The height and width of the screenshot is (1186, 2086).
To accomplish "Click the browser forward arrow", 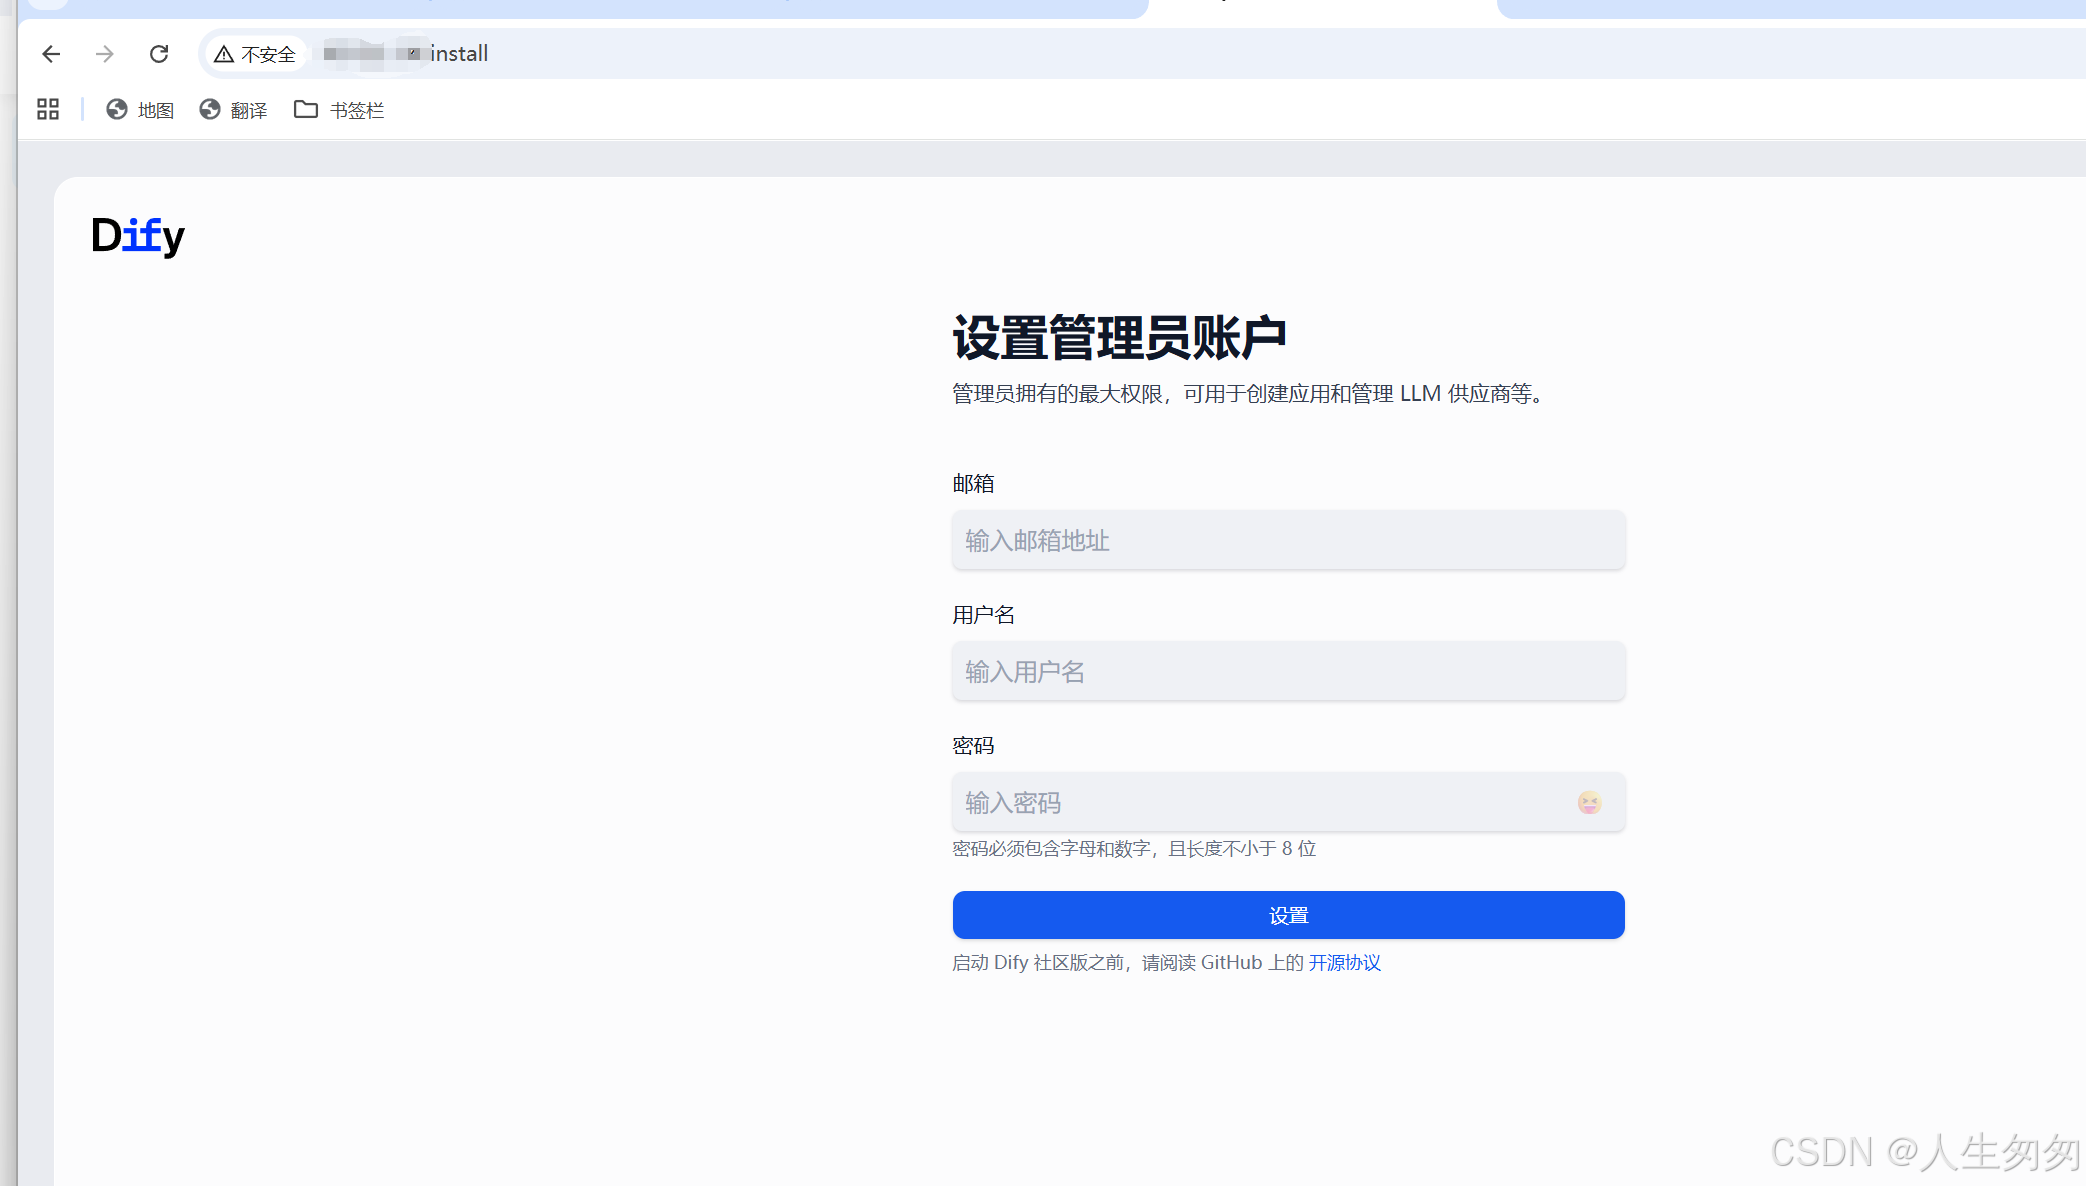I will point(105,54).
